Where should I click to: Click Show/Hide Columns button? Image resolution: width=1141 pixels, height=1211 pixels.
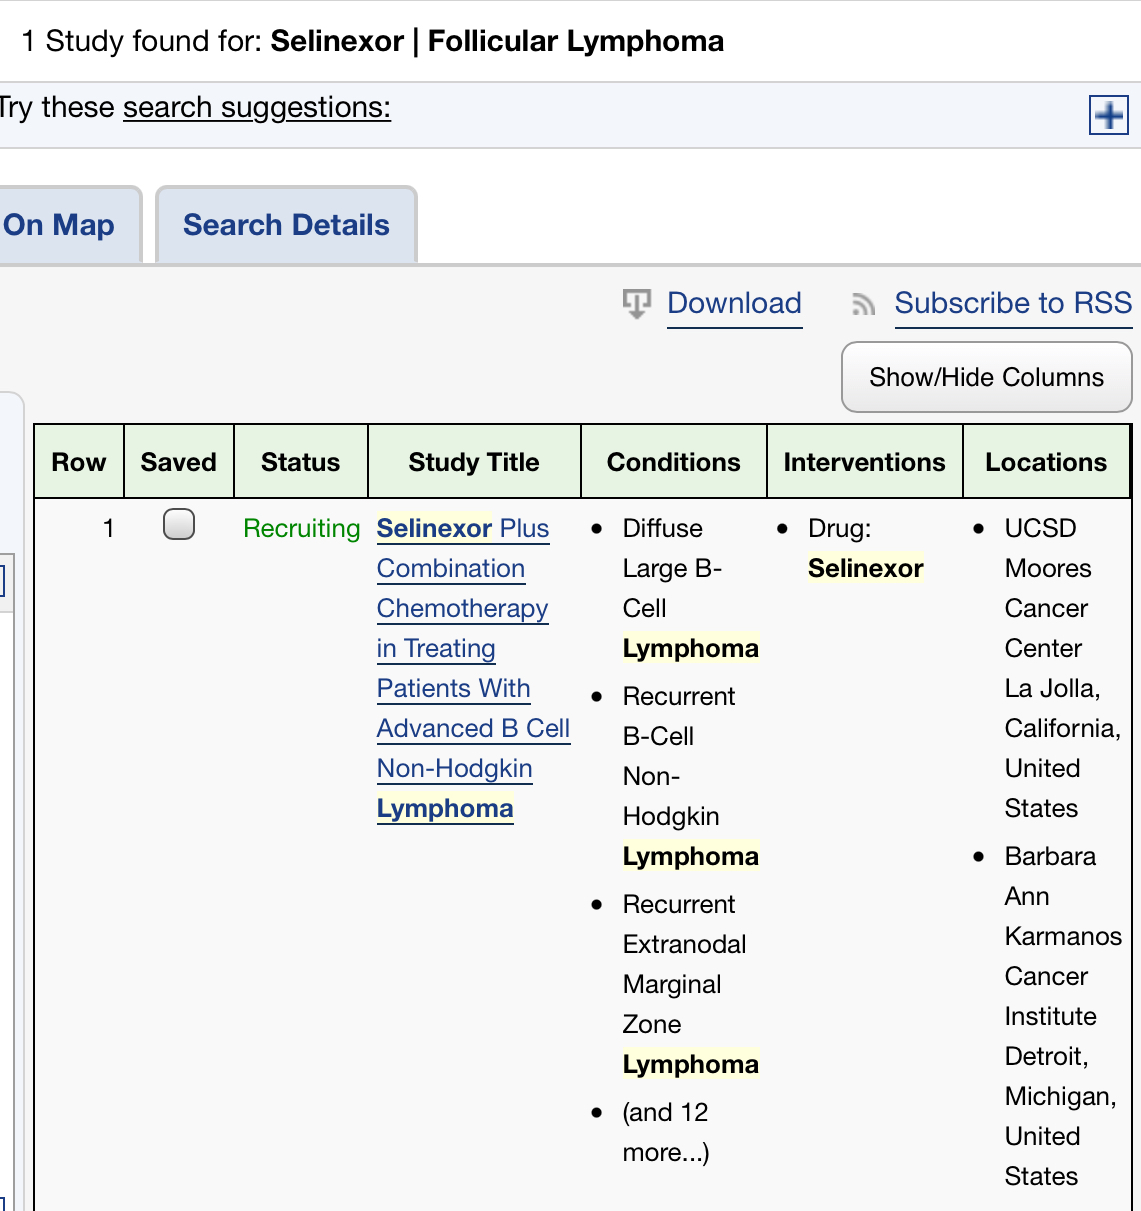[986, 377]
